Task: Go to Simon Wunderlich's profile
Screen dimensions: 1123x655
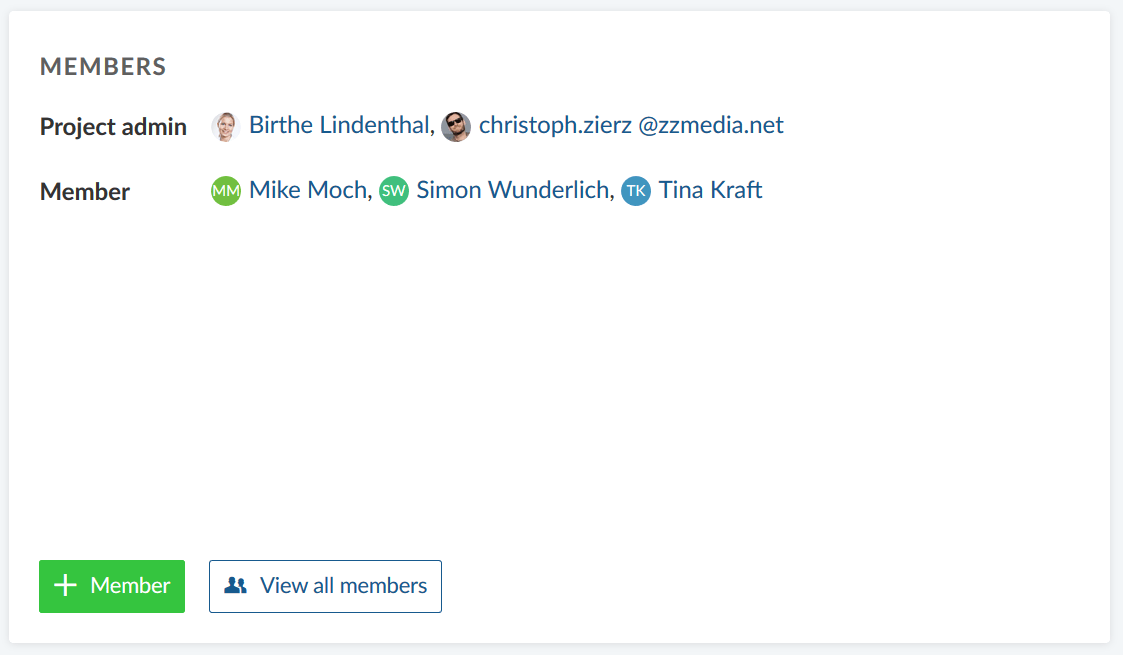Action: pos(512,190)
